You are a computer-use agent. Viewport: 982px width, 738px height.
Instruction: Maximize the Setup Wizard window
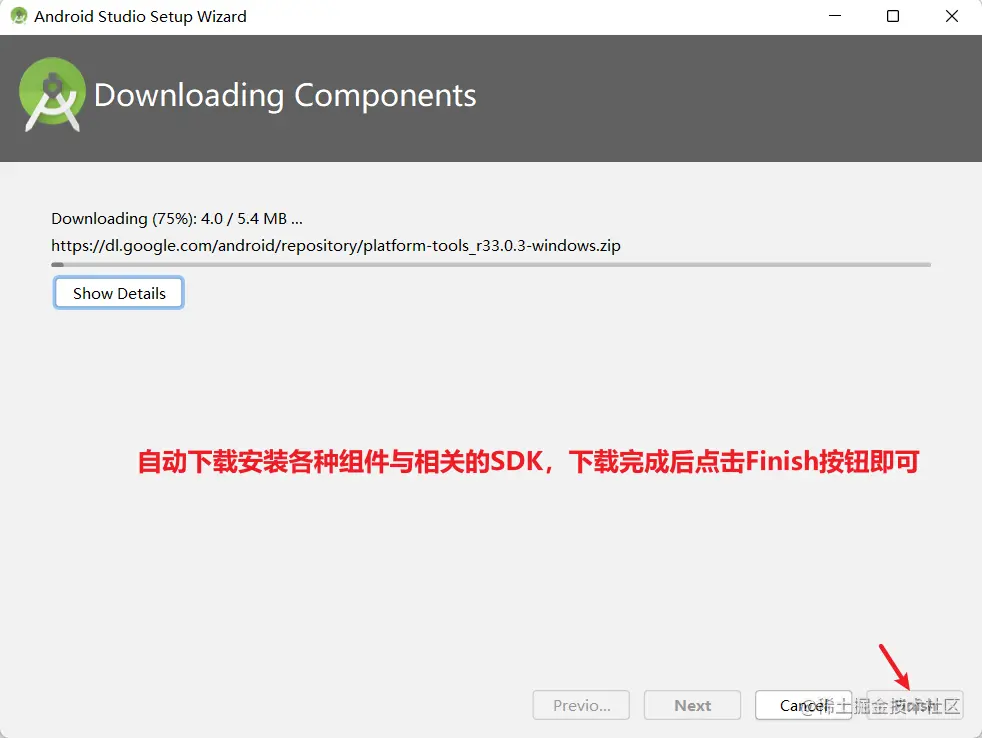893,16
